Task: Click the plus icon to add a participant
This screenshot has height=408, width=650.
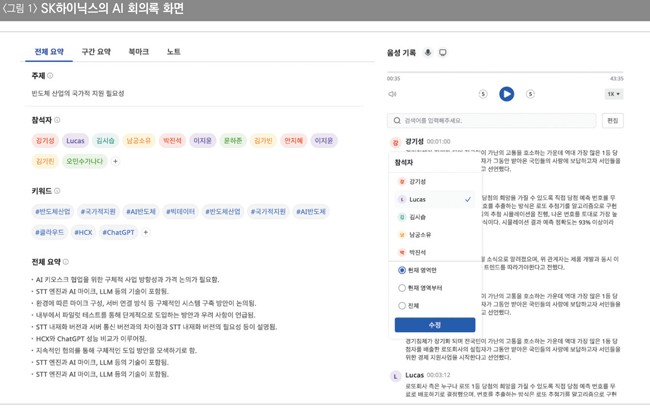Action: [115, 161]
